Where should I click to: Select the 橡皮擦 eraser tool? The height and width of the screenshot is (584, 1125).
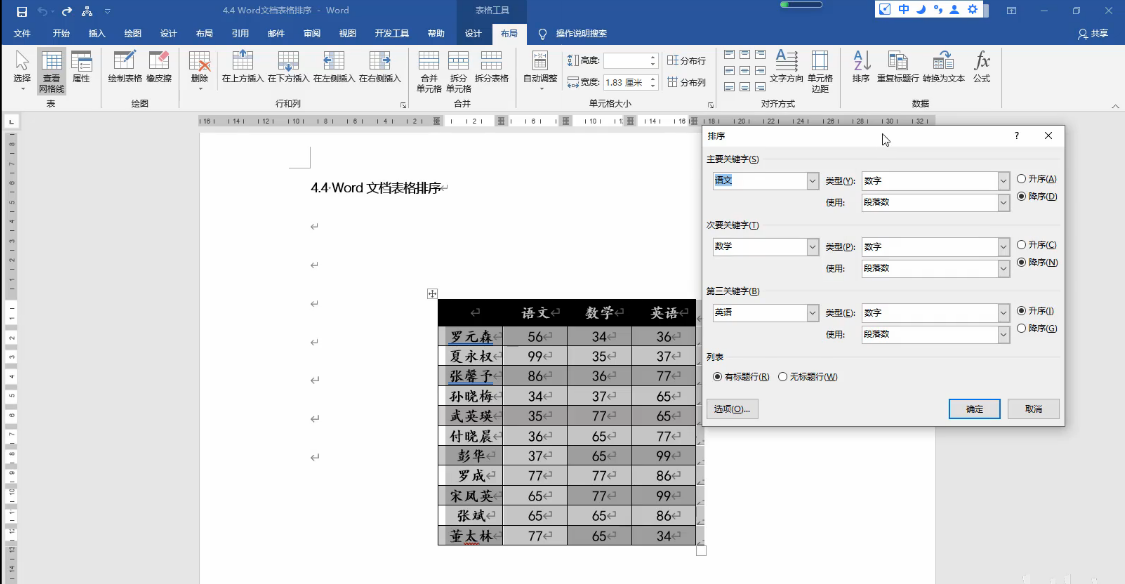pos(159,67)
